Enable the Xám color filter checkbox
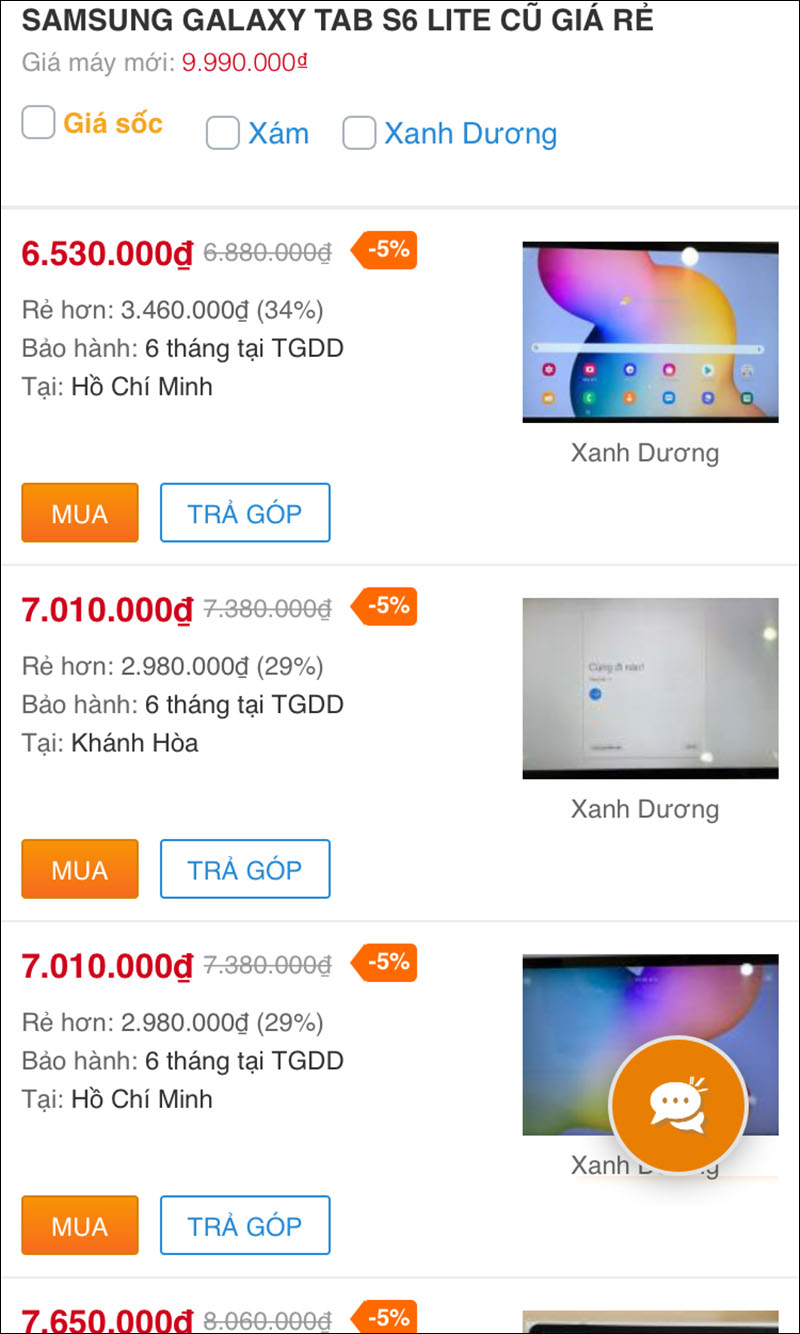Viewport: 800px width, 1334px height. [x=222, y=133]
